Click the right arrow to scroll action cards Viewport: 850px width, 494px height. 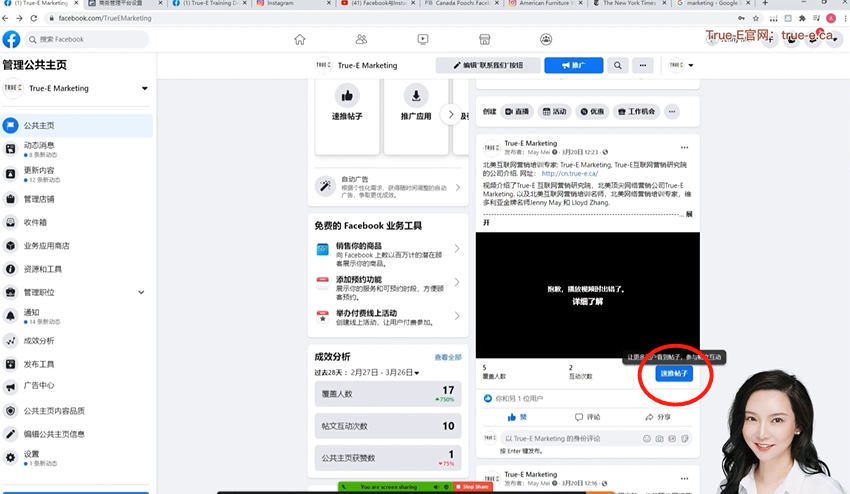pos(451,114)
